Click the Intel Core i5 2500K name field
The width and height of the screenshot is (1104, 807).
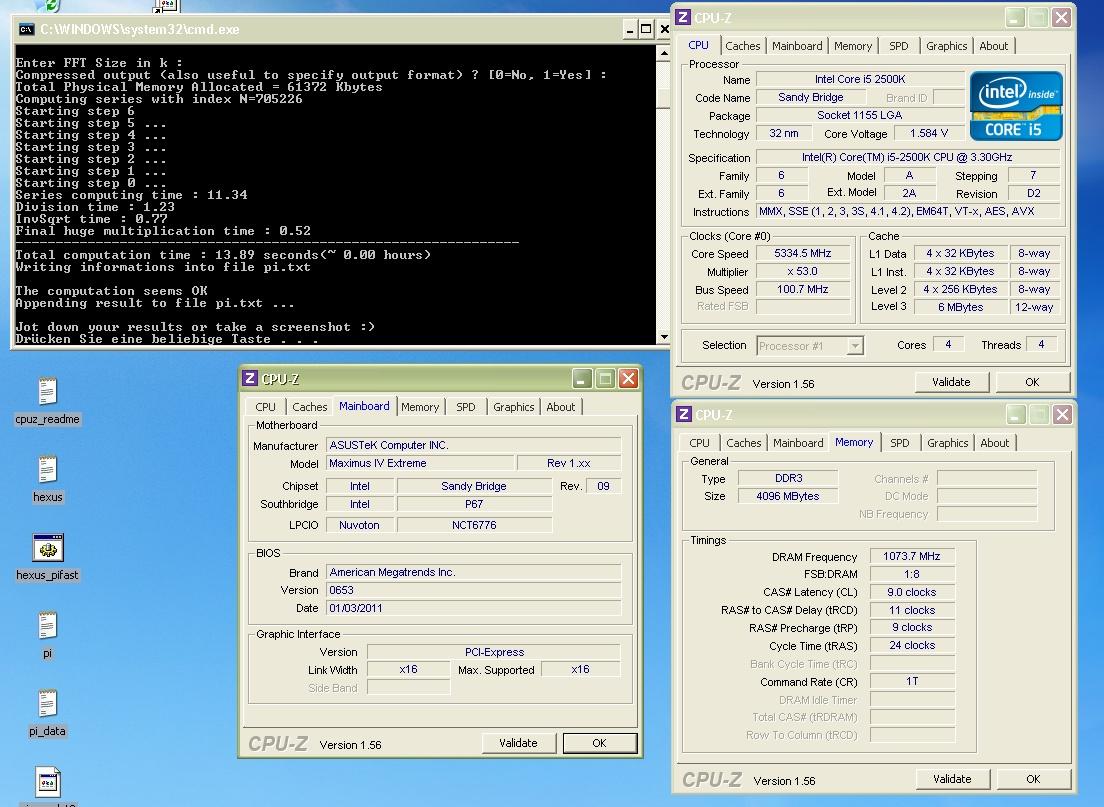(x=860, y=80)
